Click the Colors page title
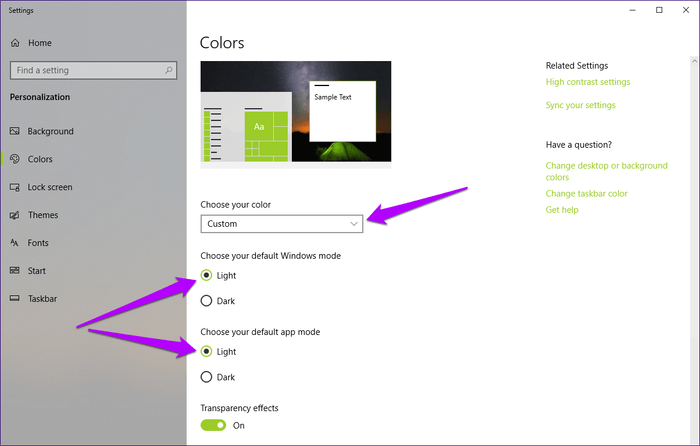700x446 pixels. tap(222, 43)
